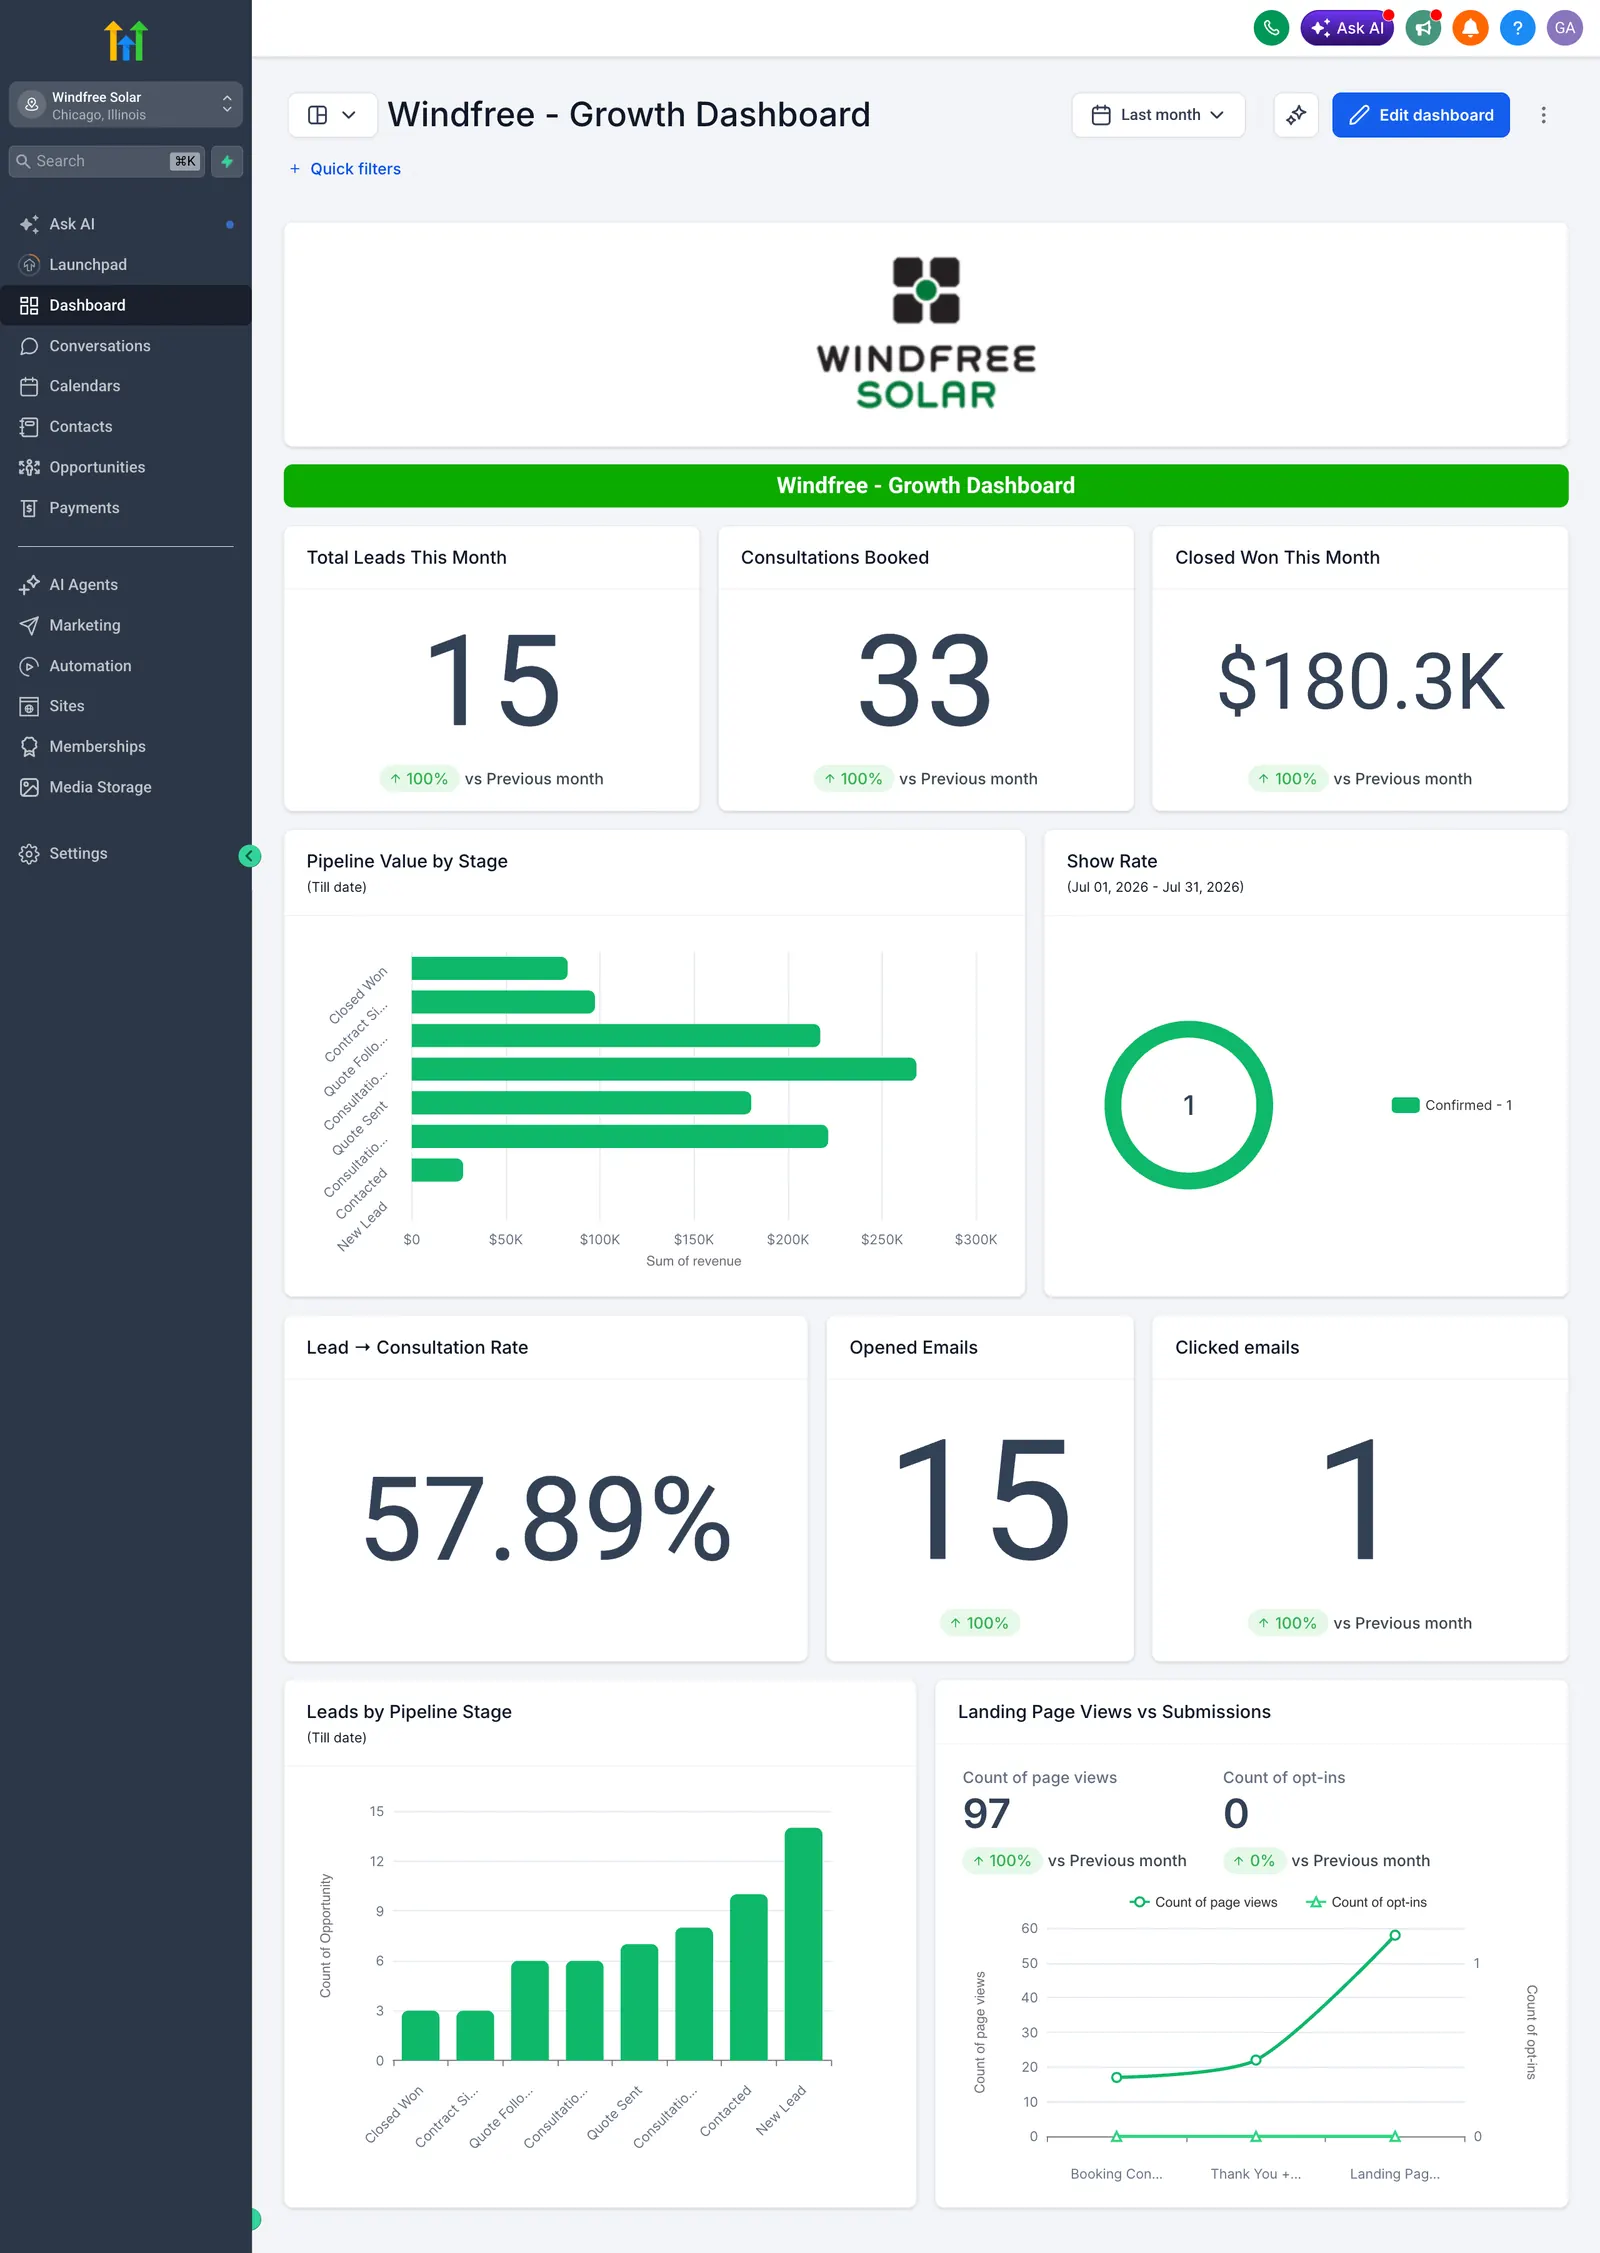1600x2253 pixels.
Task: Add Quick filters to the dashboard
Action: [x=345, y=169]
